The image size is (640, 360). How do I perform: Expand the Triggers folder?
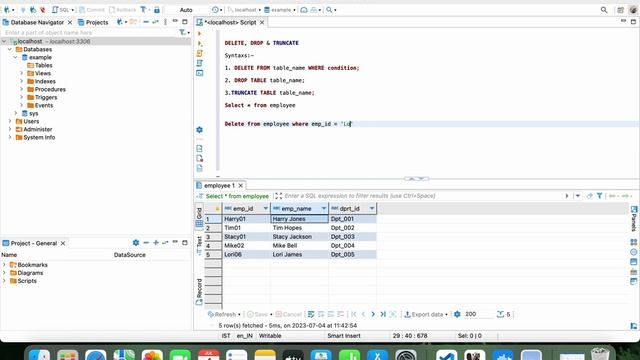[x=22, y=97]
